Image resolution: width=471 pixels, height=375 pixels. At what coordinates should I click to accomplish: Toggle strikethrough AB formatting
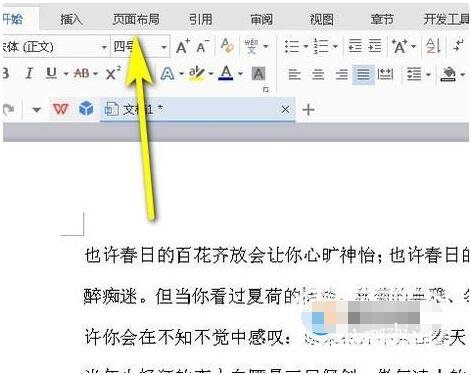click(x=81, y=73)
